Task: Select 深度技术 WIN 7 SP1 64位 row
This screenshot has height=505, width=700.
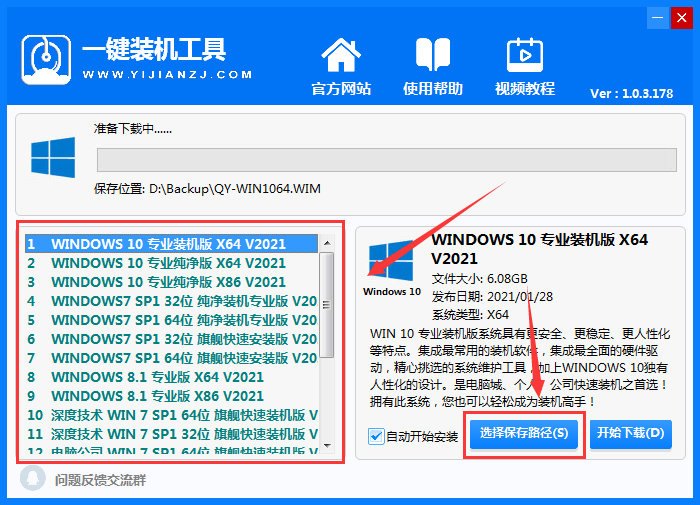Action: pos(171,415)
